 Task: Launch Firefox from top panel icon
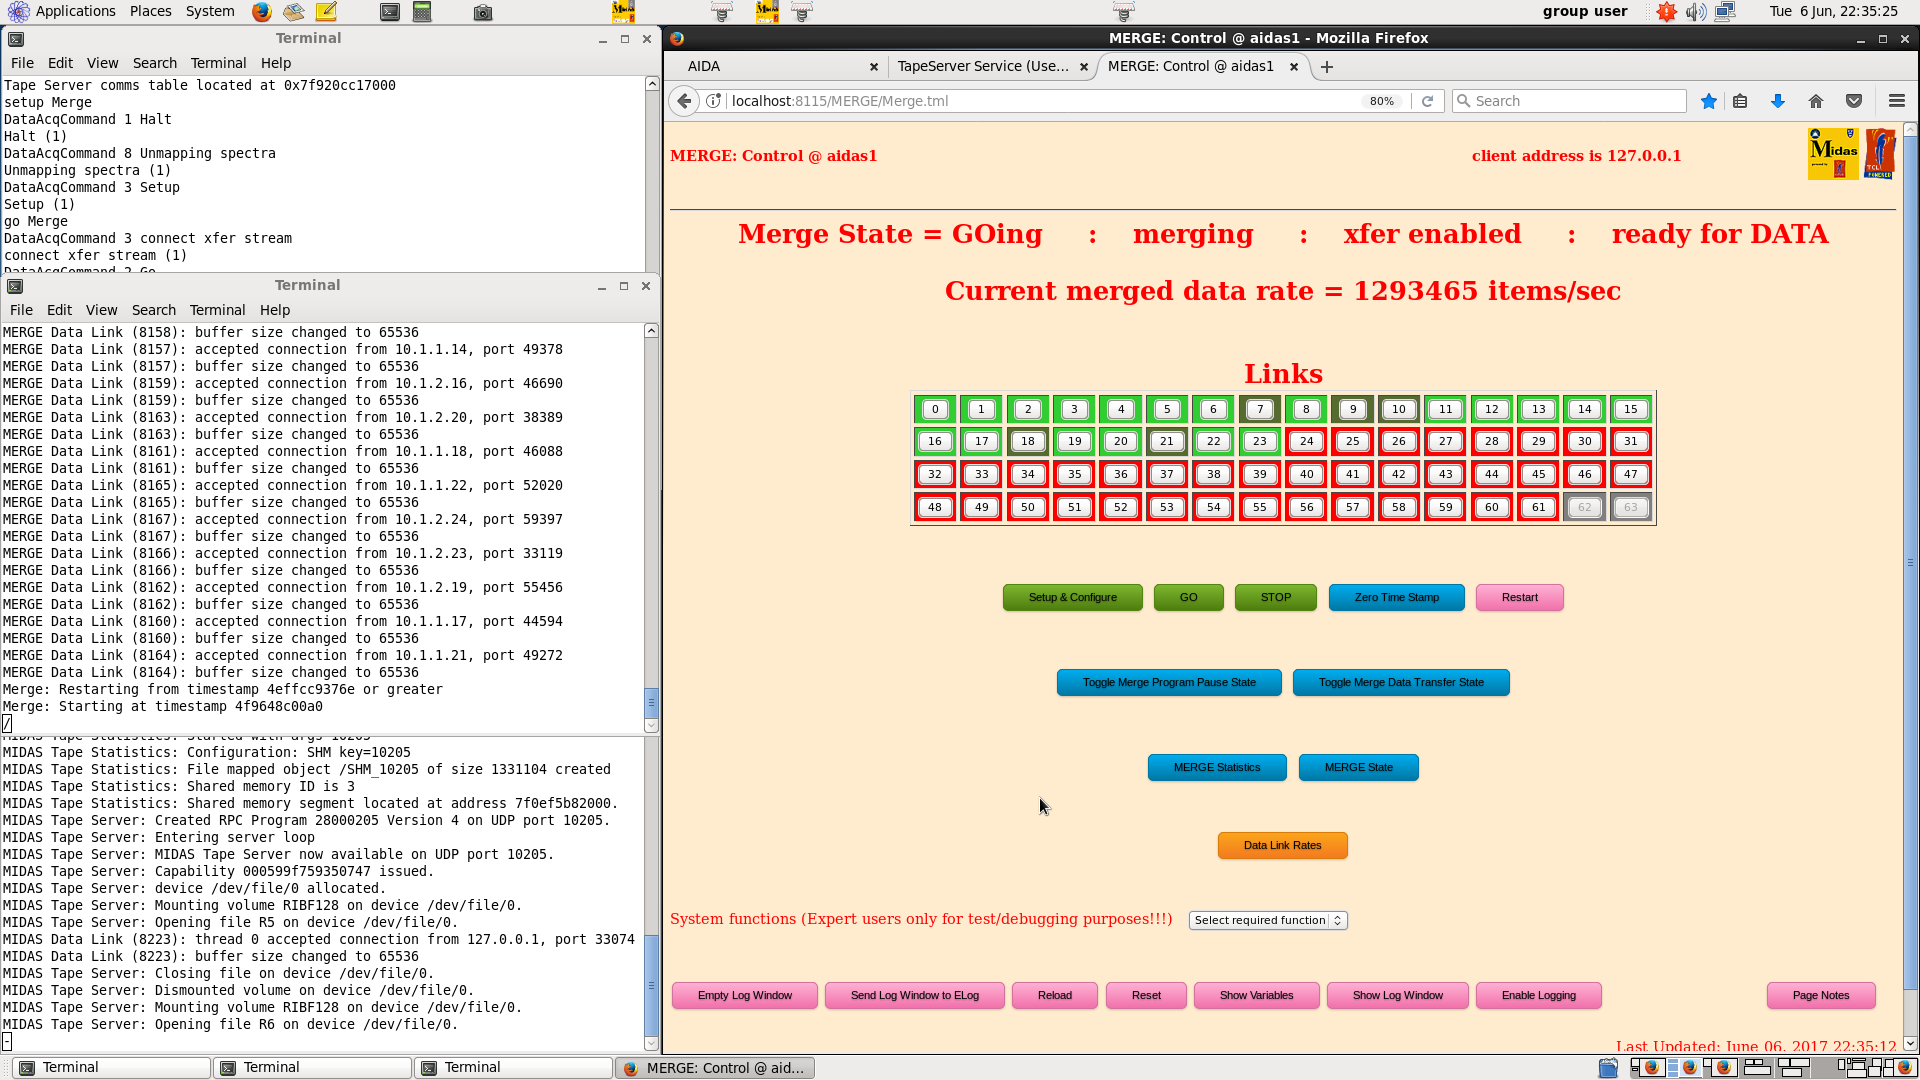coord(261,12)
